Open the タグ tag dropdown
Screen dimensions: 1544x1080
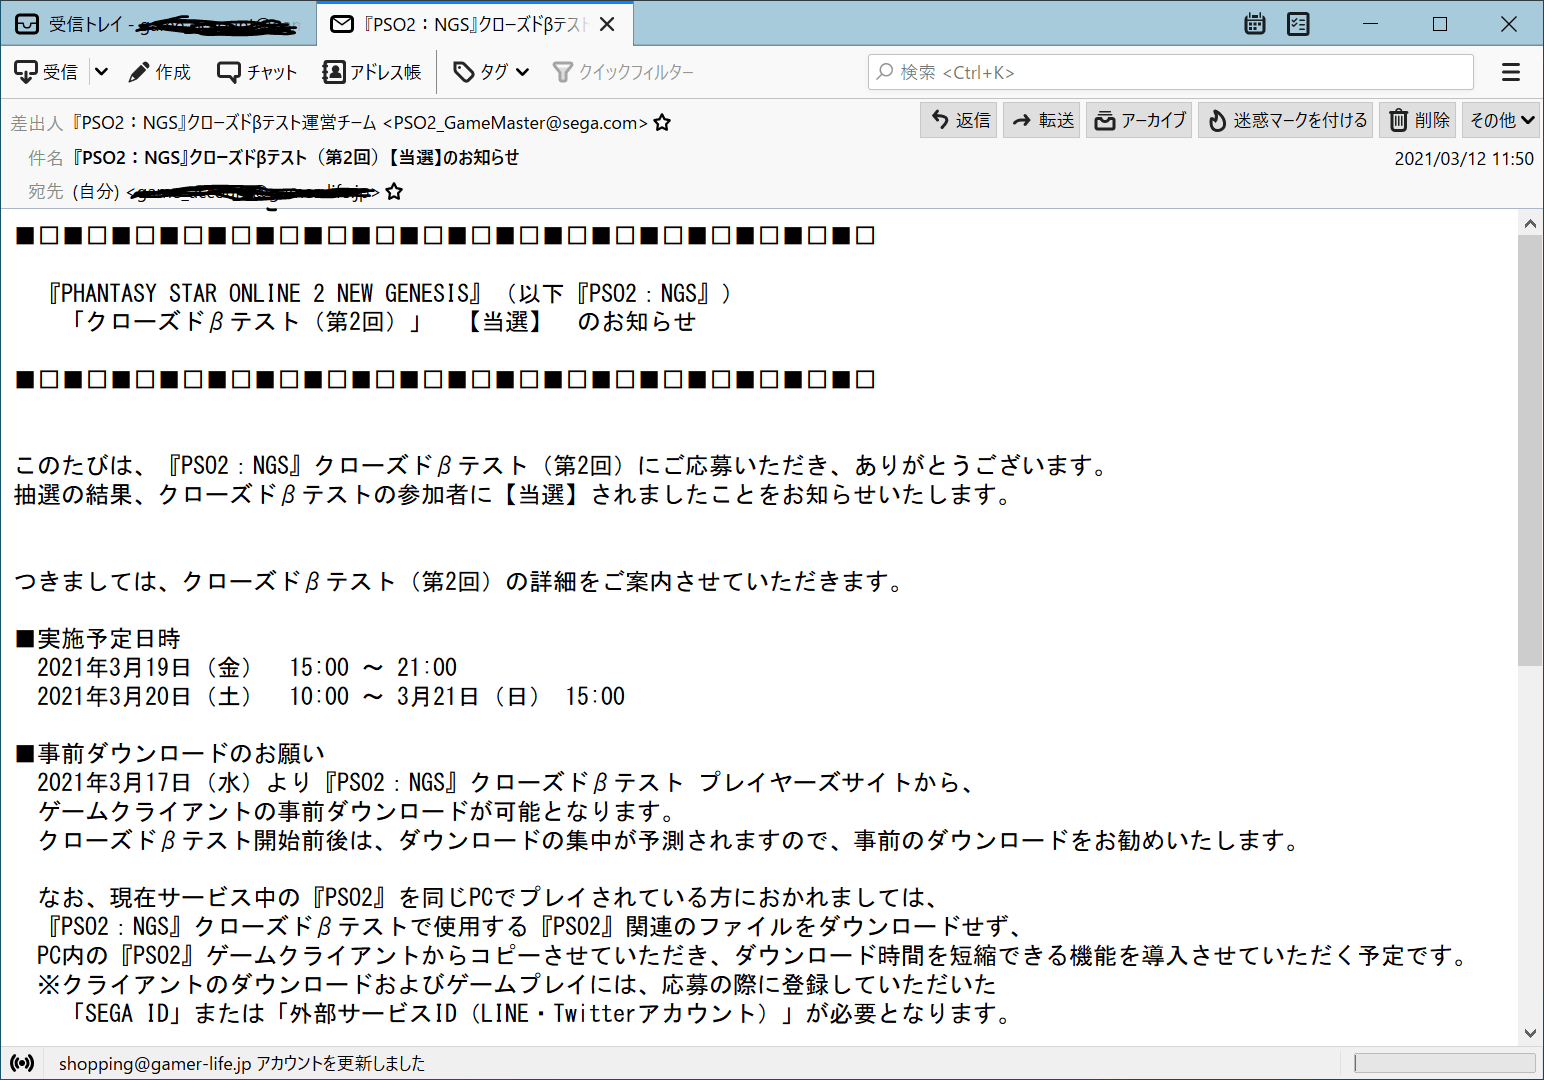click(x=491, y=72)
